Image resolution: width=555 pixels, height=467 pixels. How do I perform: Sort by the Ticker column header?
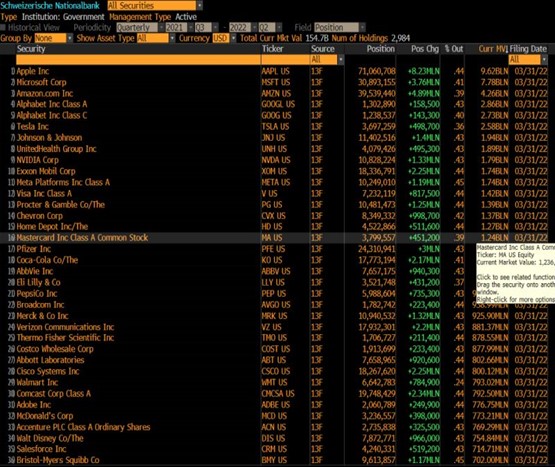pyautogui.click(x=273, y=49)
